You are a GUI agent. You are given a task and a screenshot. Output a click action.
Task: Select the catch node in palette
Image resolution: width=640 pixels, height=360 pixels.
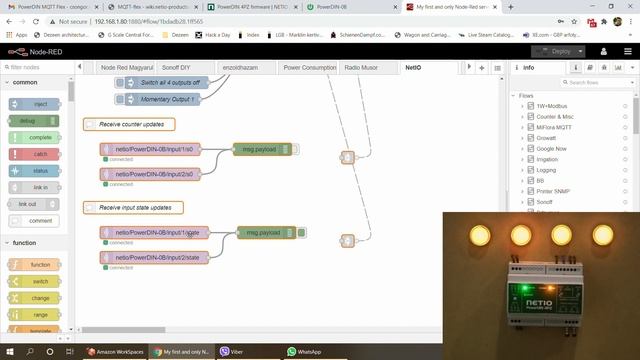click(x=34, y=154)
